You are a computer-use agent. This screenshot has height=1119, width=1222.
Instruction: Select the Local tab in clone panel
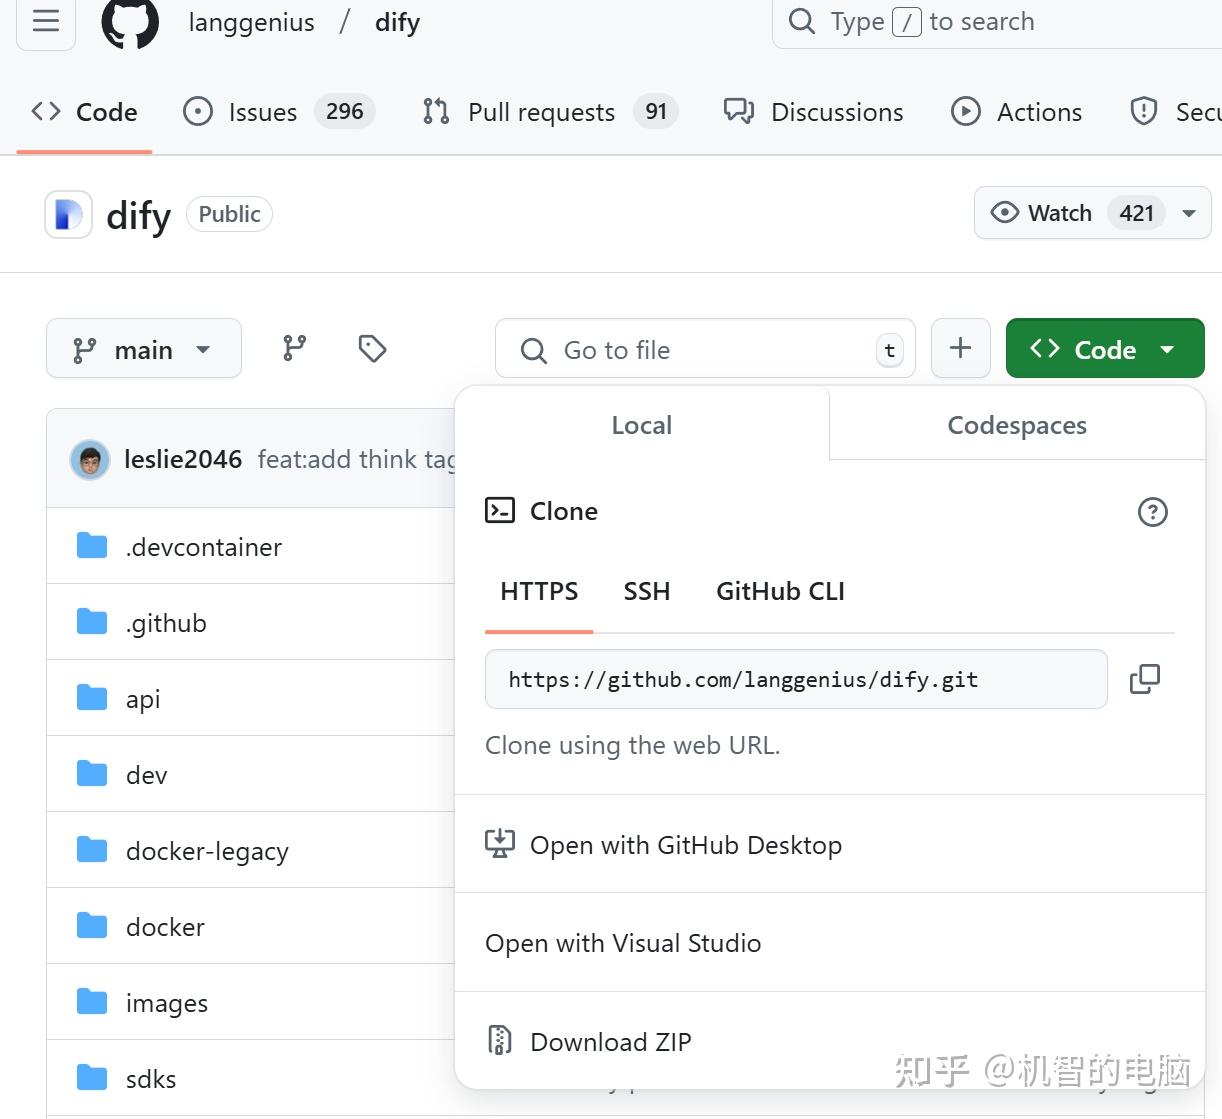point(642,424)
